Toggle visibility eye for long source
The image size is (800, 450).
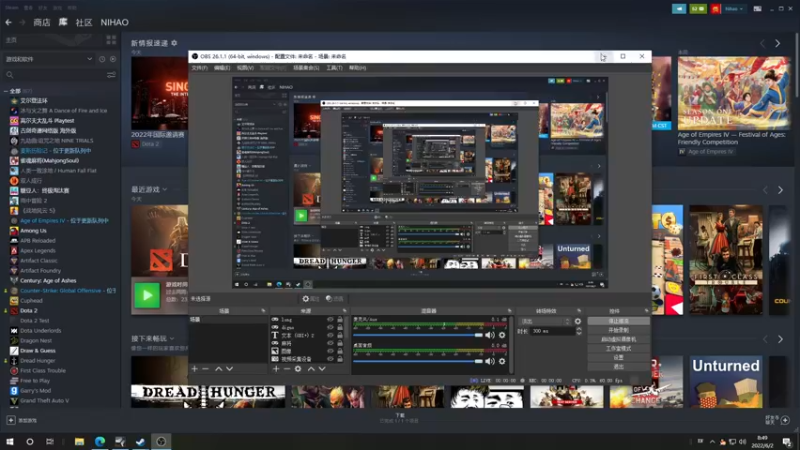tap(330, 320)
